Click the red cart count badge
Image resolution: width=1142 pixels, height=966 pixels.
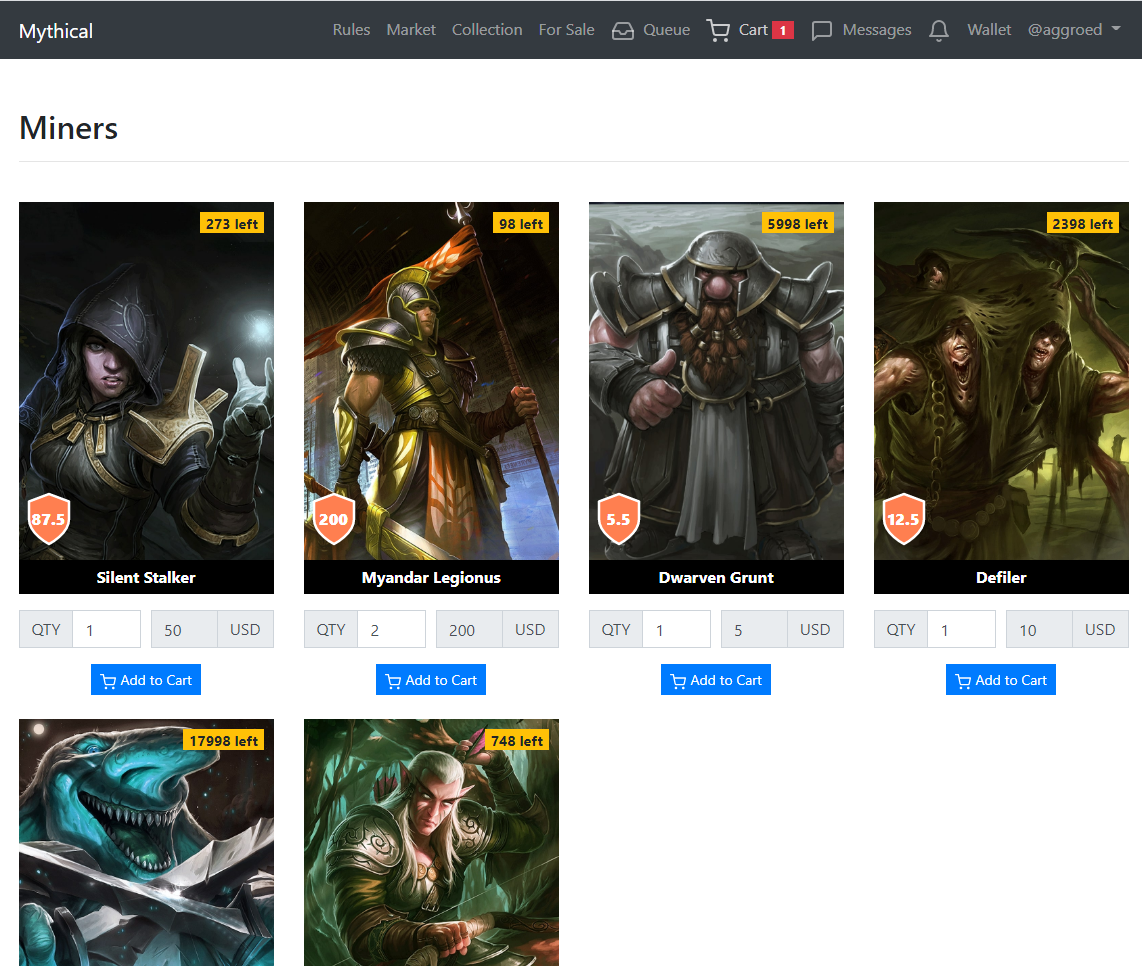coord(783,31)
